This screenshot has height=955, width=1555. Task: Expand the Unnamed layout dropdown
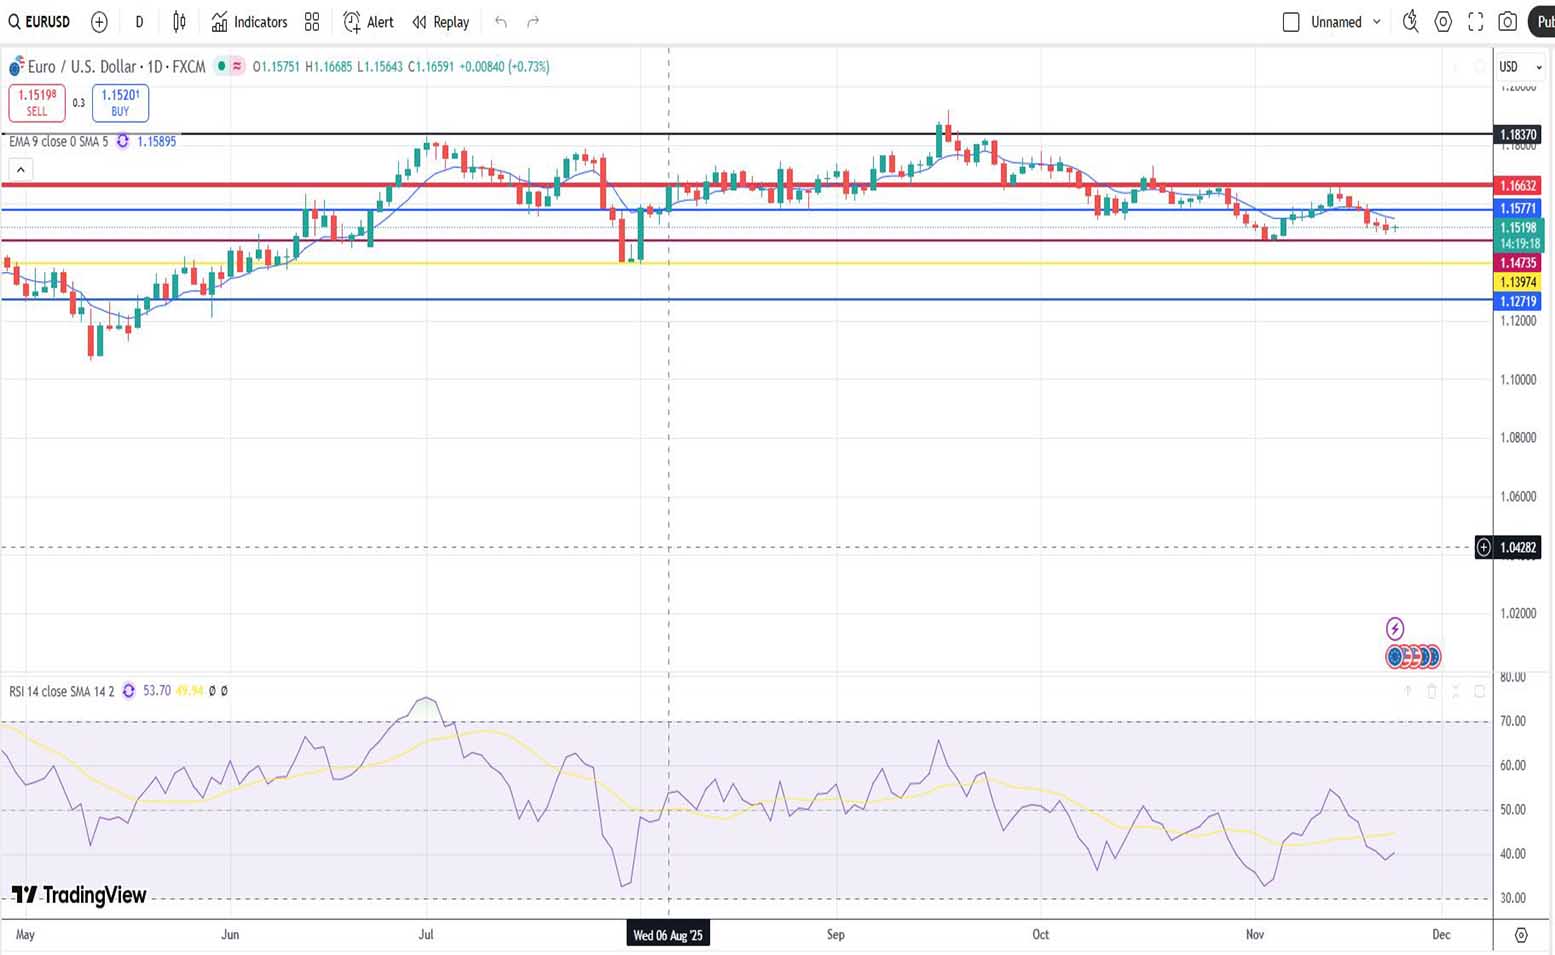point(1377,22)
